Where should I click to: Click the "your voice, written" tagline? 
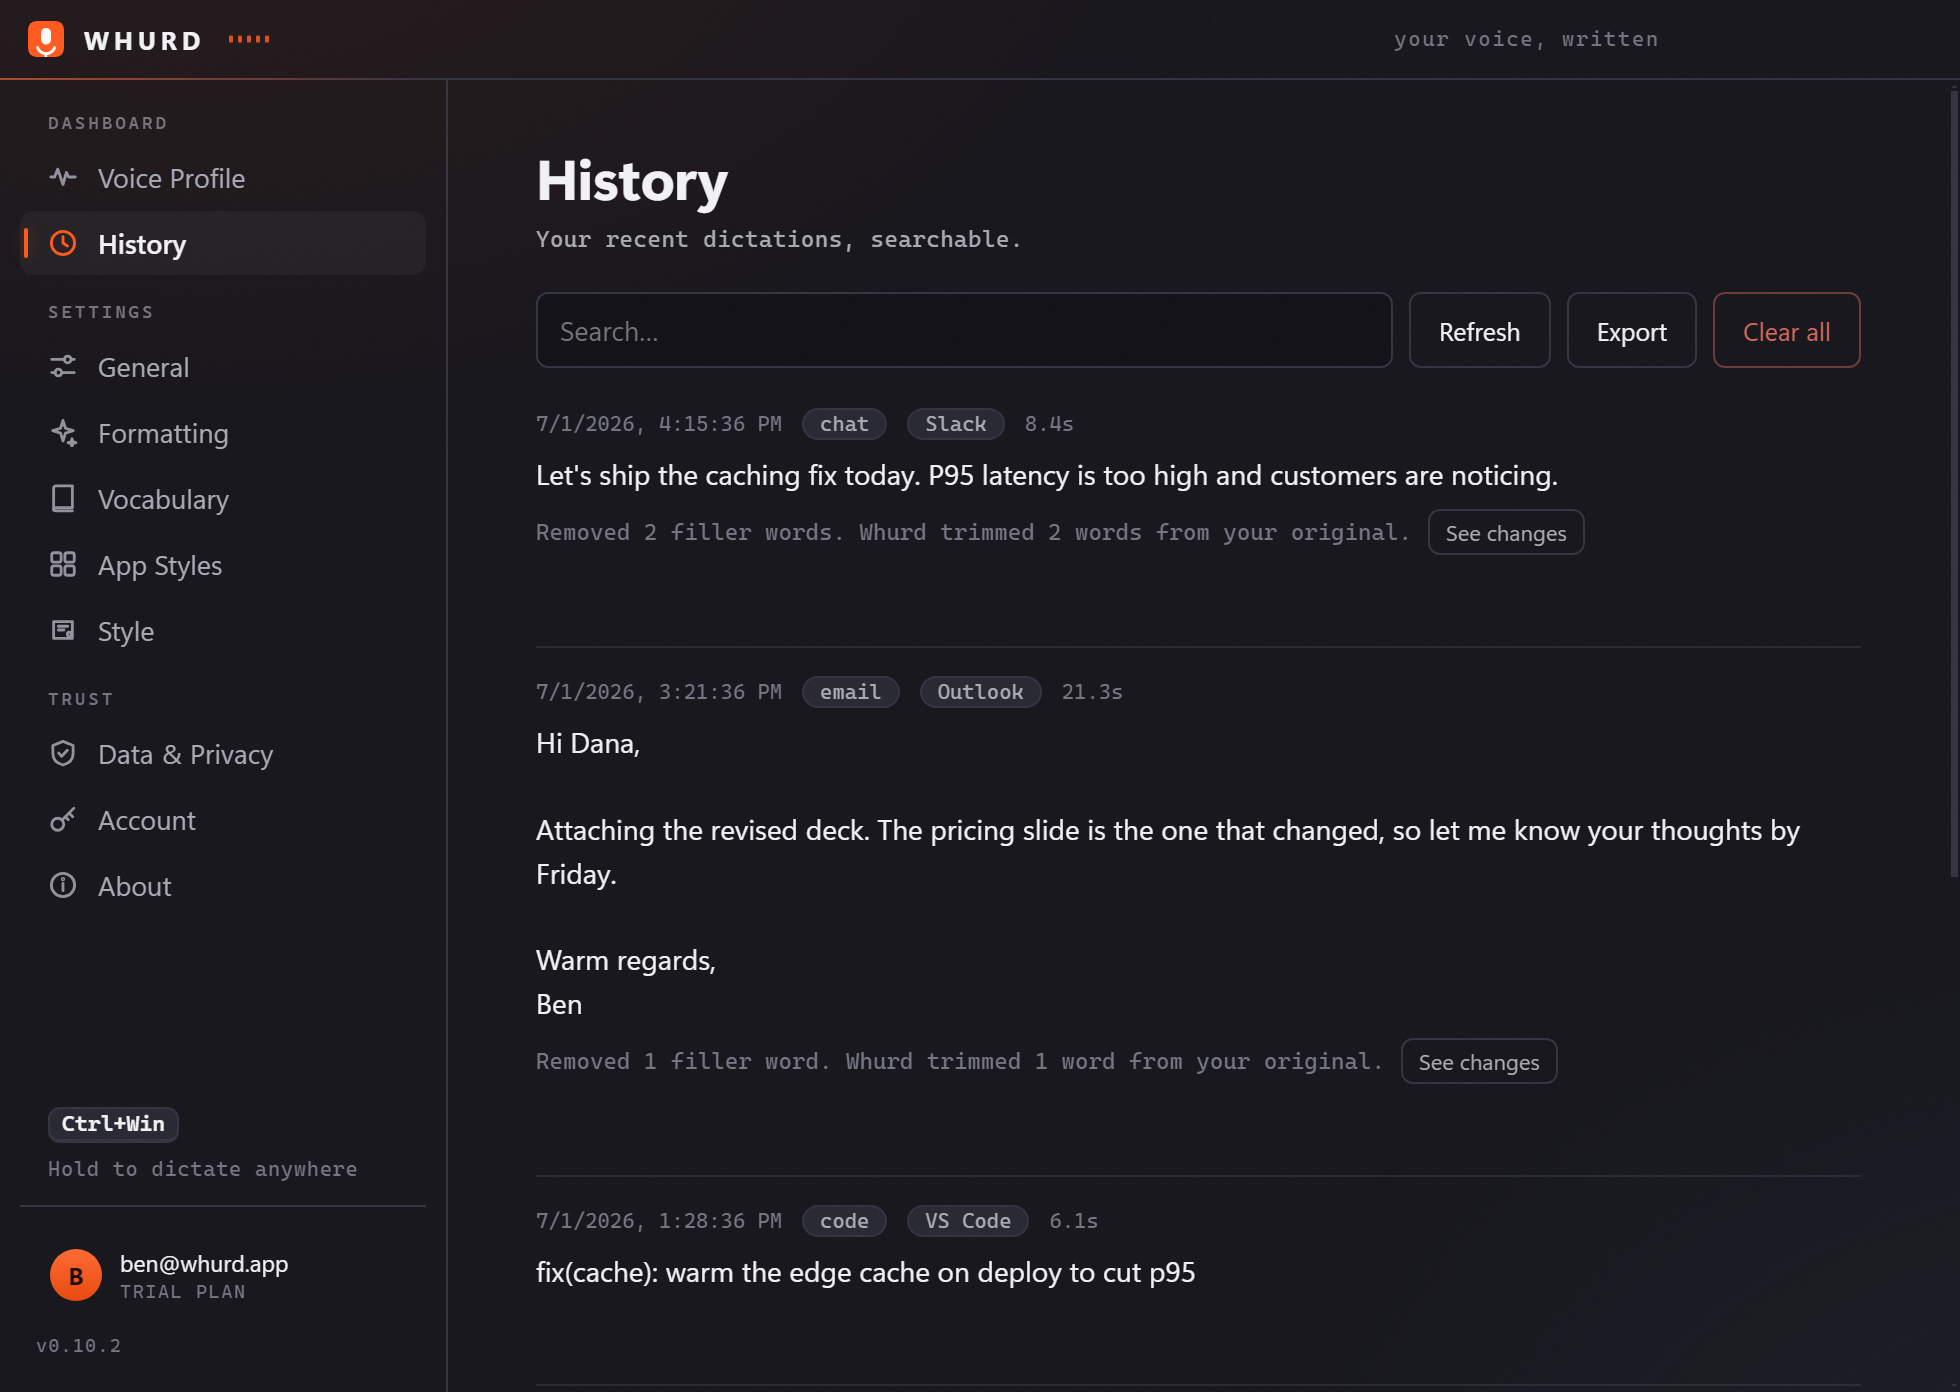[1526, 39]
